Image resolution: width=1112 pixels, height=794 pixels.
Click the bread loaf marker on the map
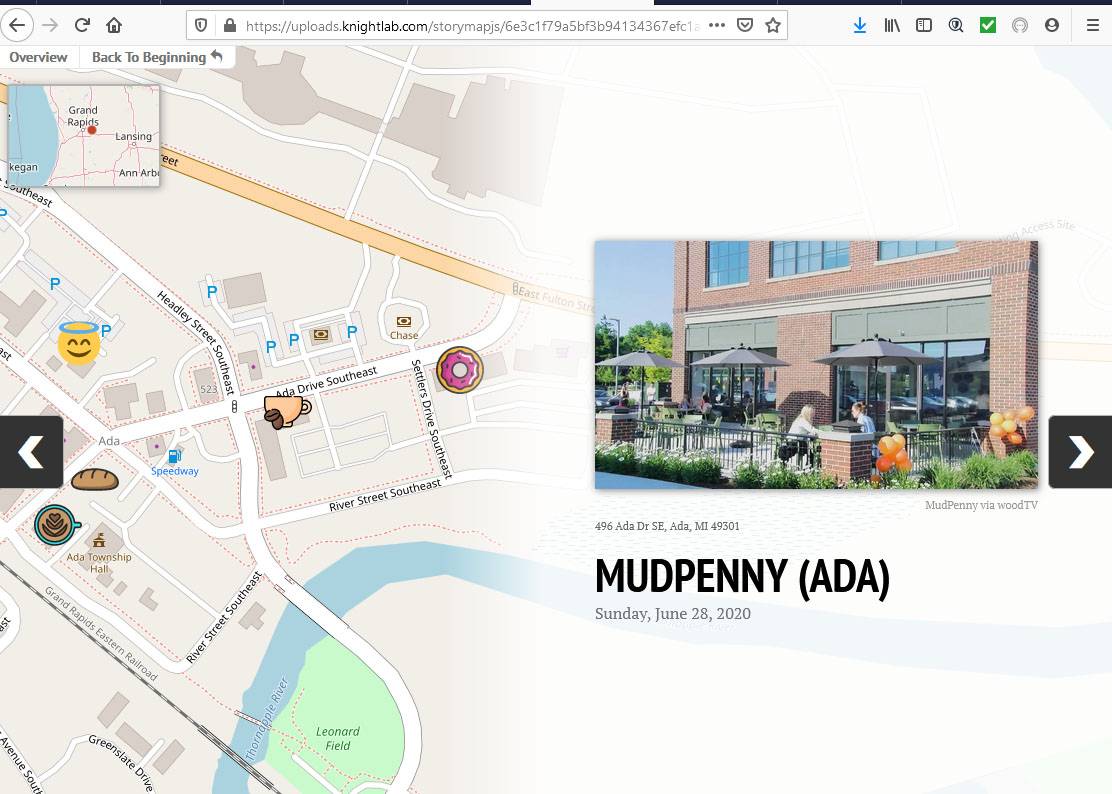97,480
